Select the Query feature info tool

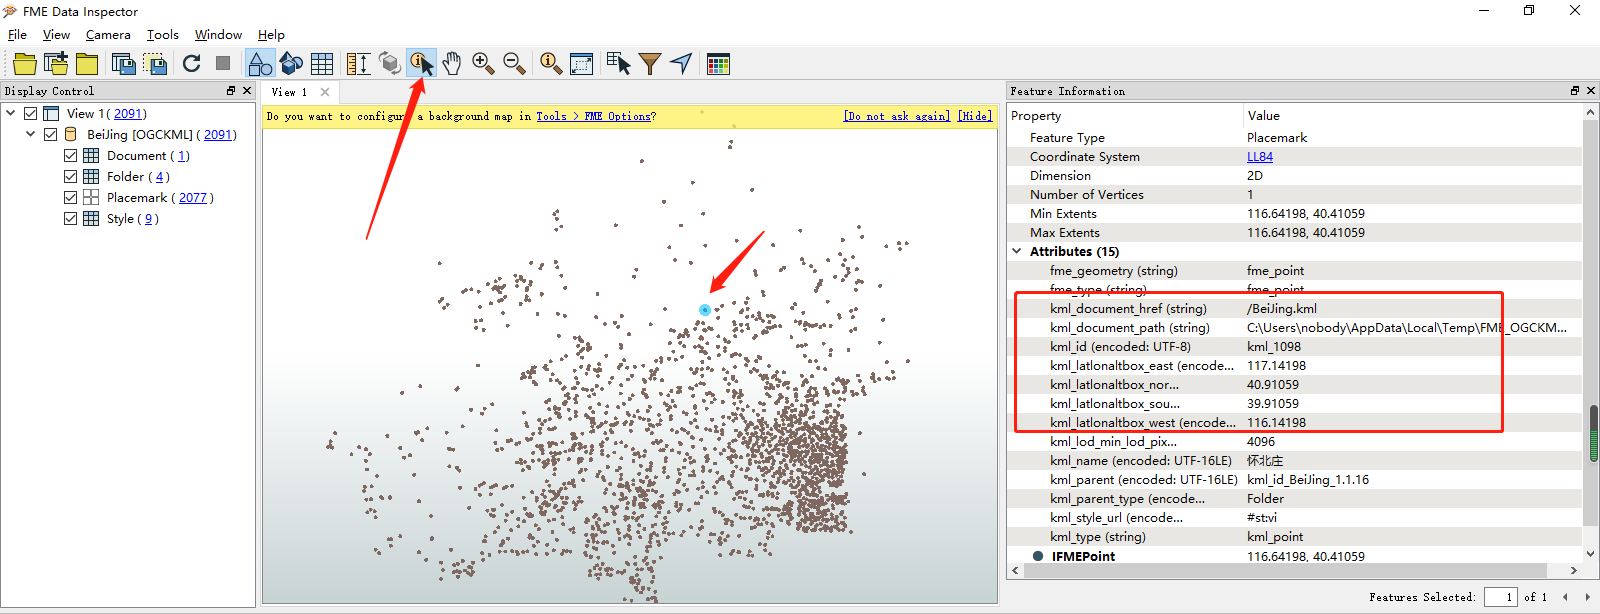tap(421, 64)
